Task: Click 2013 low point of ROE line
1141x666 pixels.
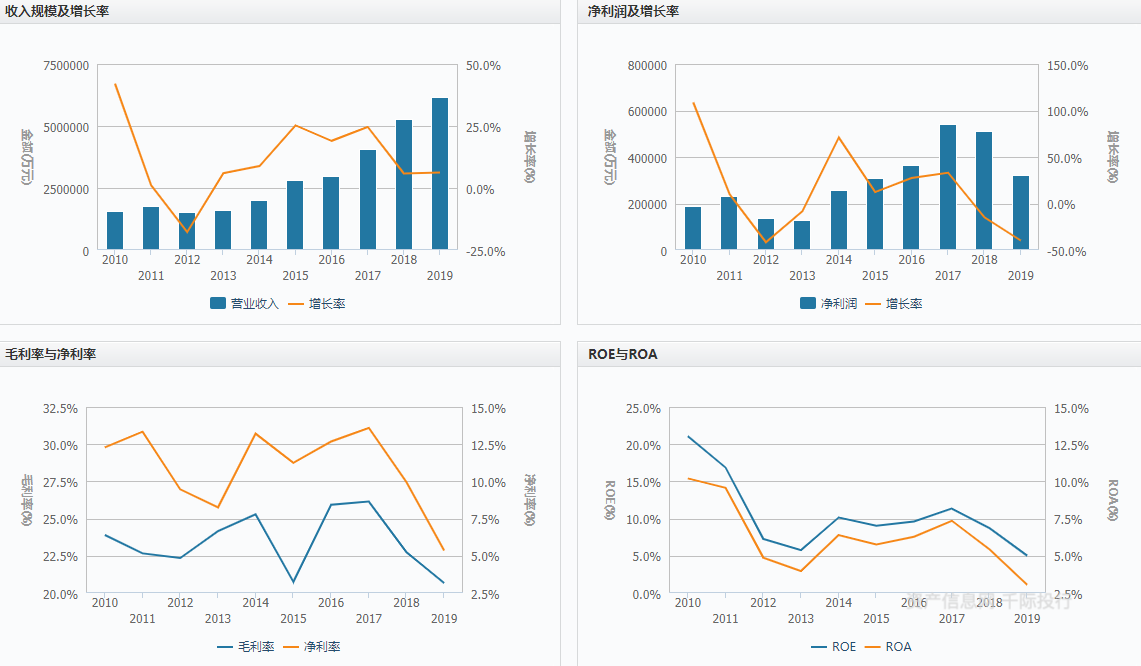Action: (800, 550)
